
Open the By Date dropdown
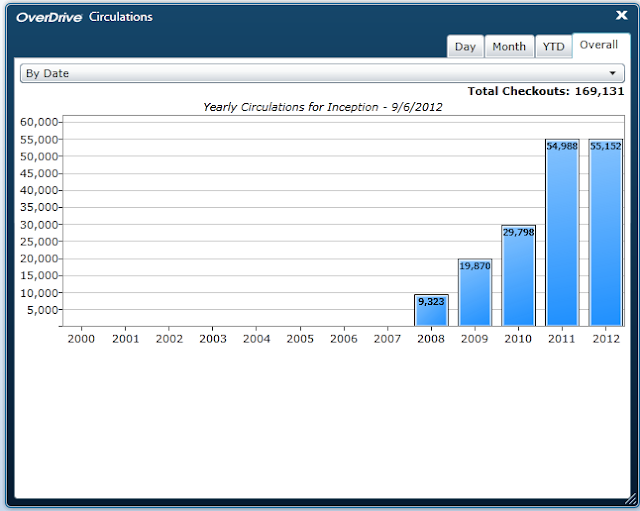point(322,73)
